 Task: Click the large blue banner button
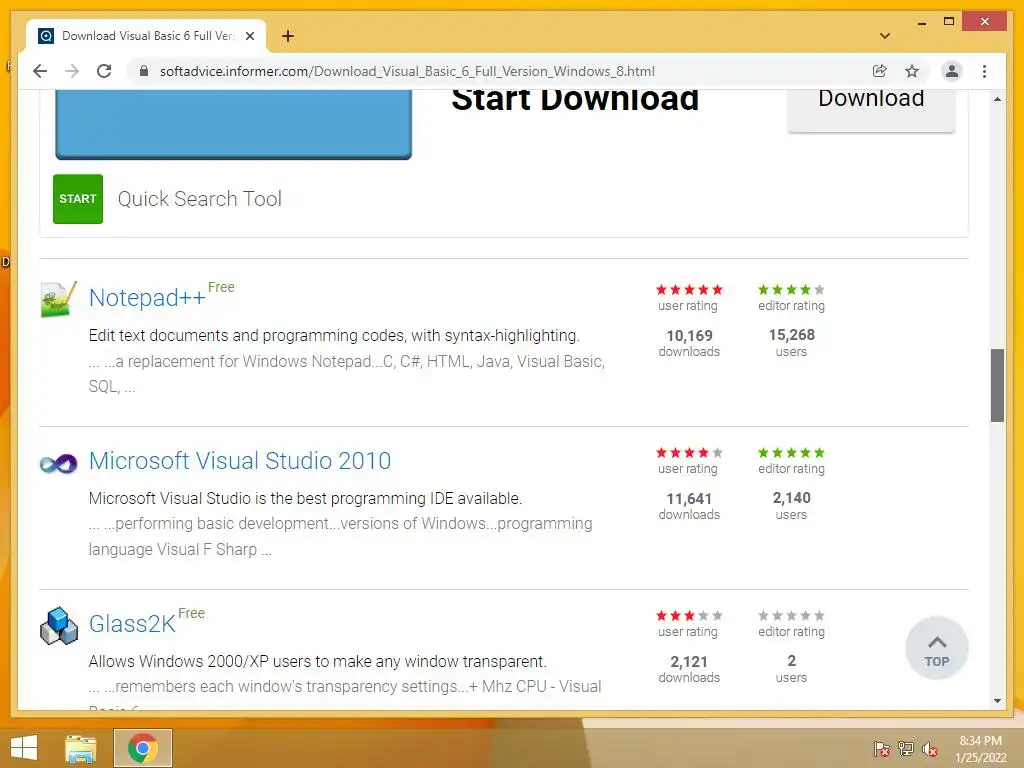point(234,124)
